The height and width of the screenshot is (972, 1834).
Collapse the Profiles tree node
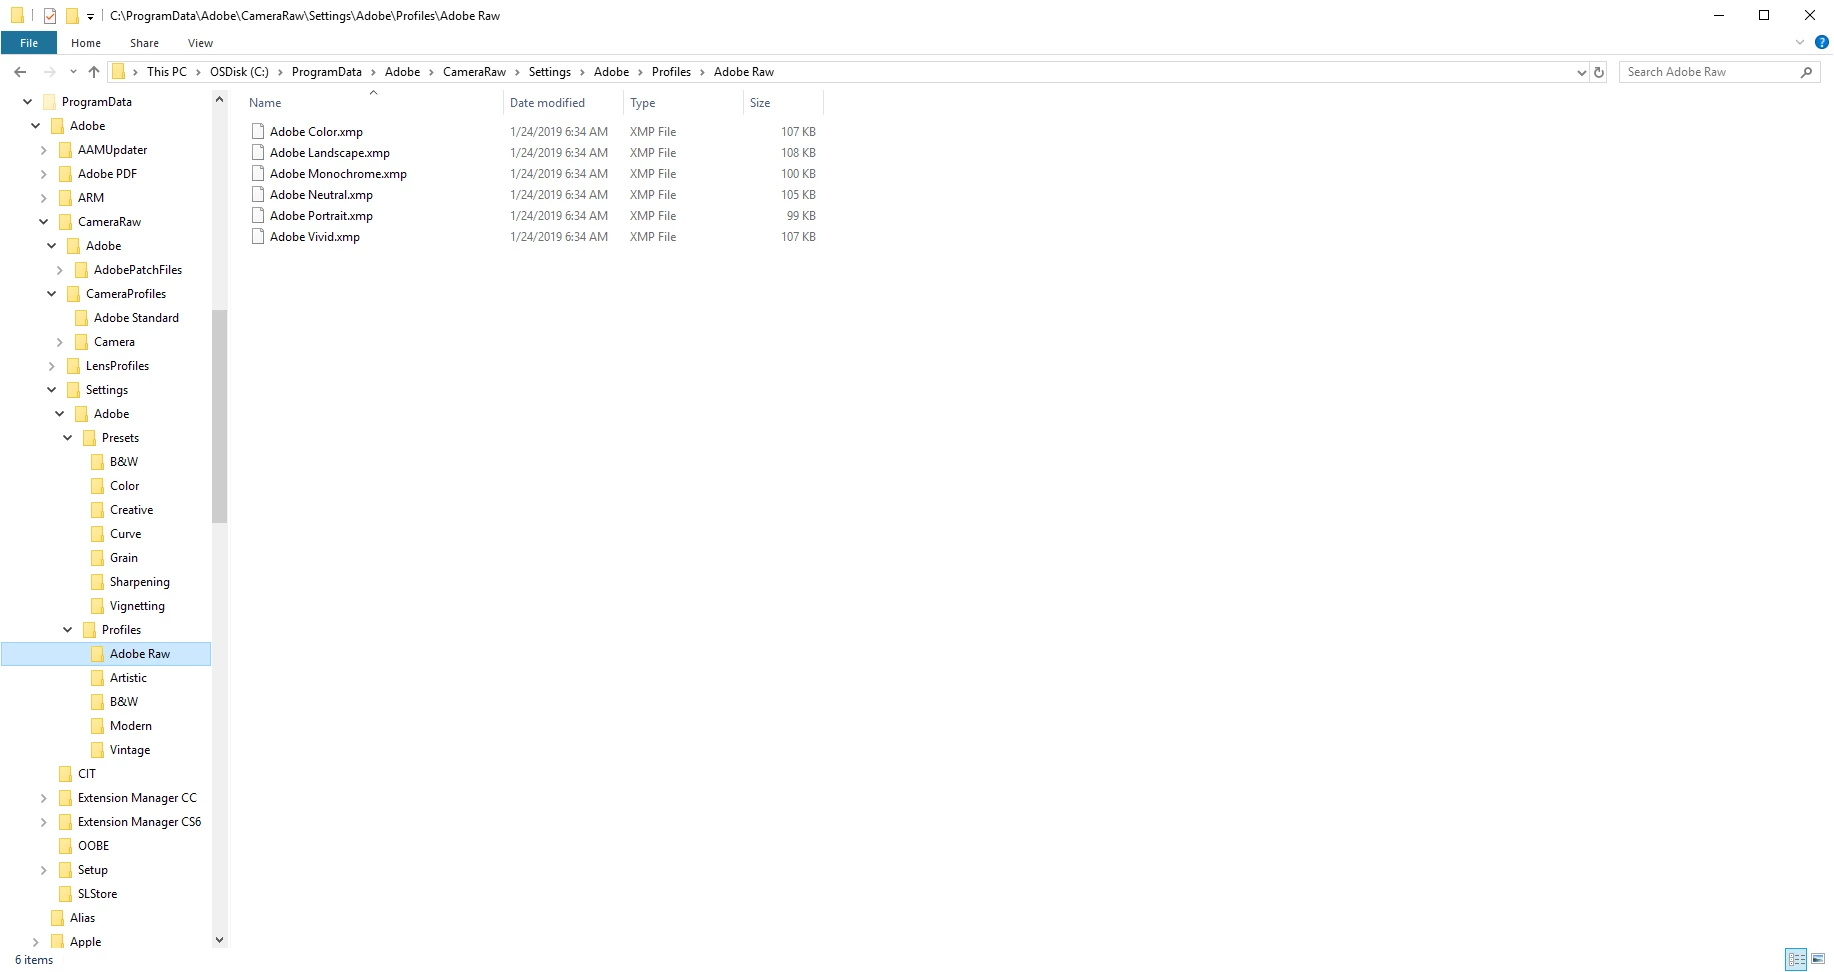pos(67,630)
